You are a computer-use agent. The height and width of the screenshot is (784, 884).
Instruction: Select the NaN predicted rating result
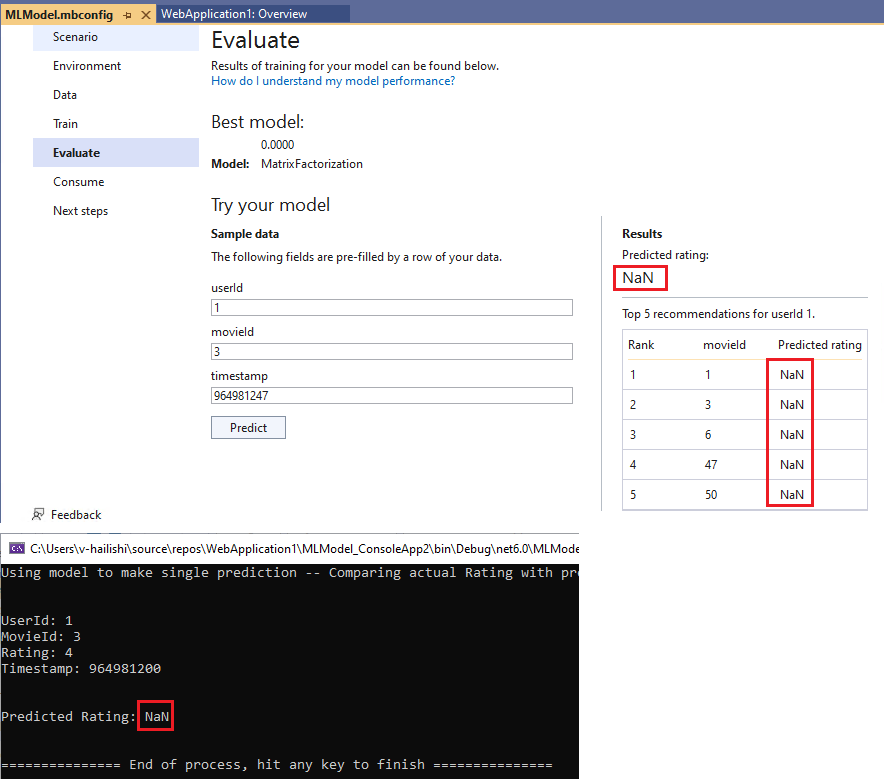coord(638,277)
